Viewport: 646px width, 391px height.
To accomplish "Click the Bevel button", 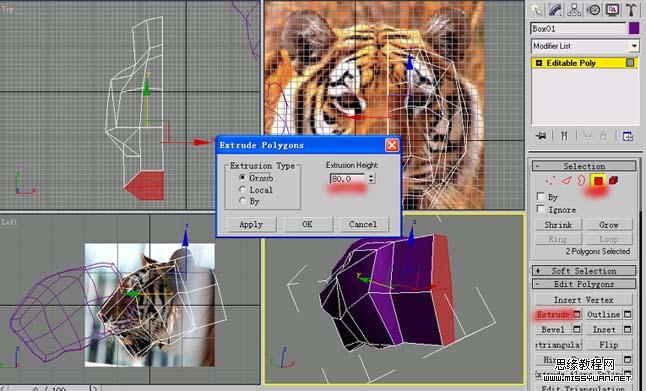I will pyautogui.click(x=553, y=329).
